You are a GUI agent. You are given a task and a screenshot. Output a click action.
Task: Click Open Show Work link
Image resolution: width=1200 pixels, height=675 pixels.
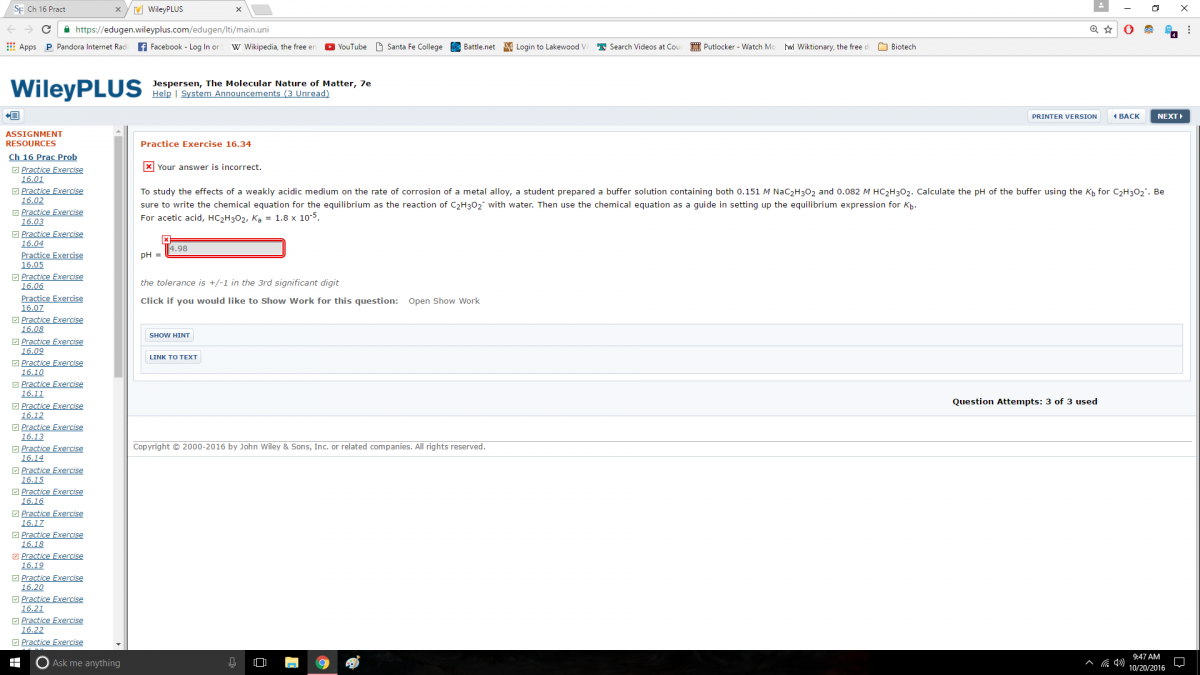point(444,301)
